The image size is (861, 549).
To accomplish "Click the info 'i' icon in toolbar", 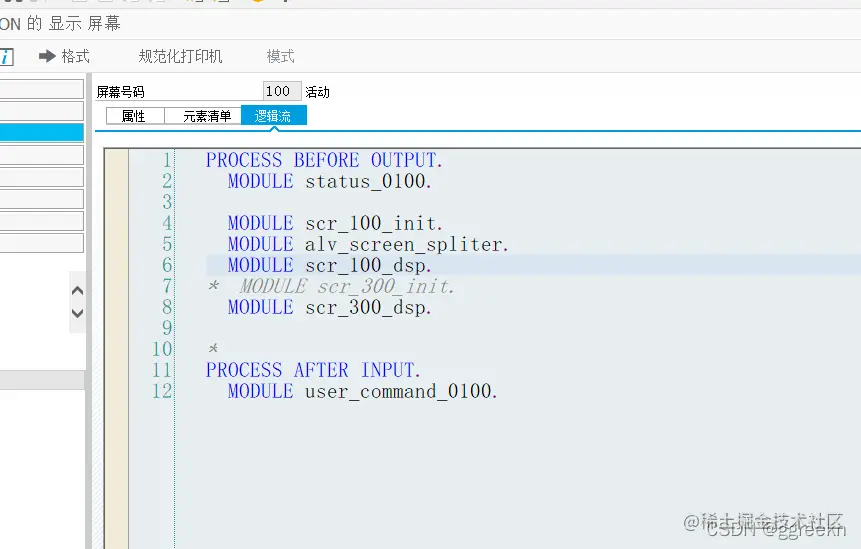I will tap(6, 57).
